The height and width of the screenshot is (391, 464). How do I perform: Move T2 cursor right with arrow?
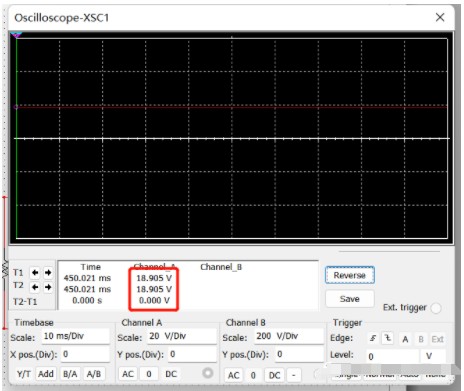(48, 287)
